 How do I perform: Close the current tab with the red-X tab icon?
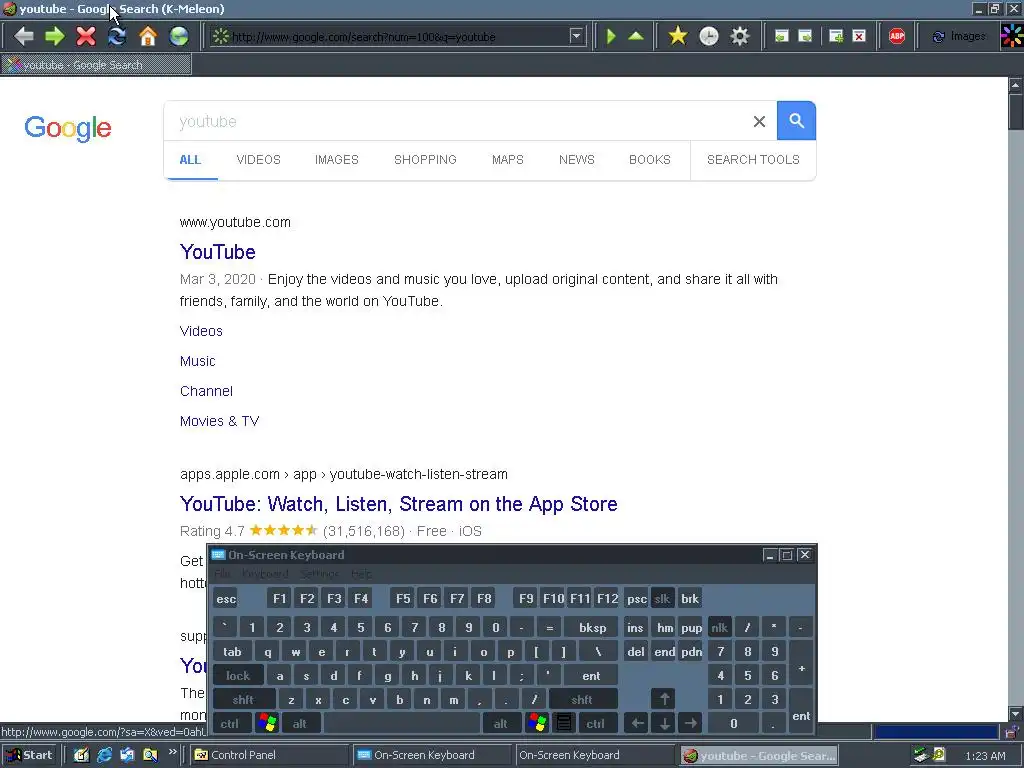pyautogui.click(x=859, y=36)
